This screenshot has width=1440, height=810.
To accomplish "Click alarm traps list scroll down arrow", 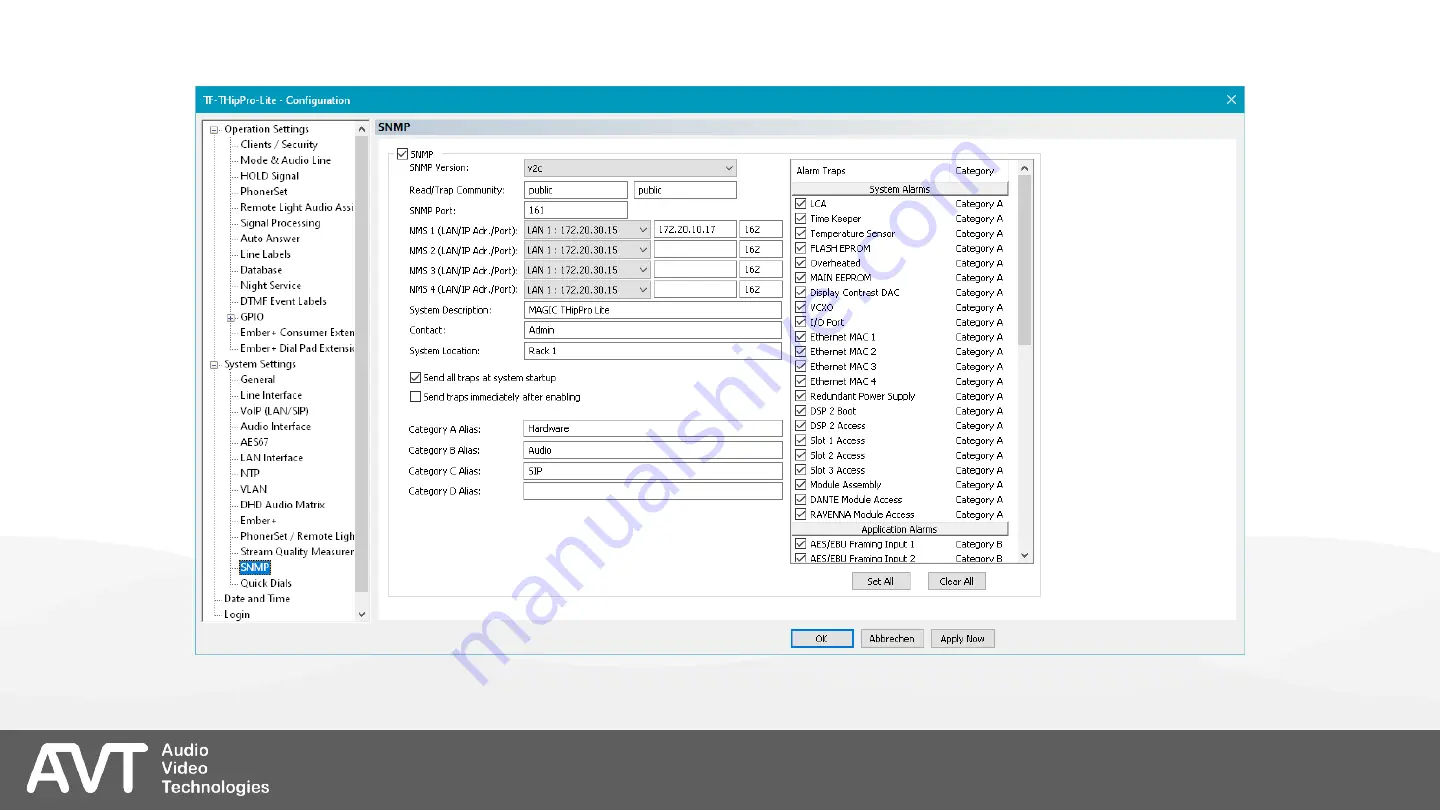I will coord(1025,556).
